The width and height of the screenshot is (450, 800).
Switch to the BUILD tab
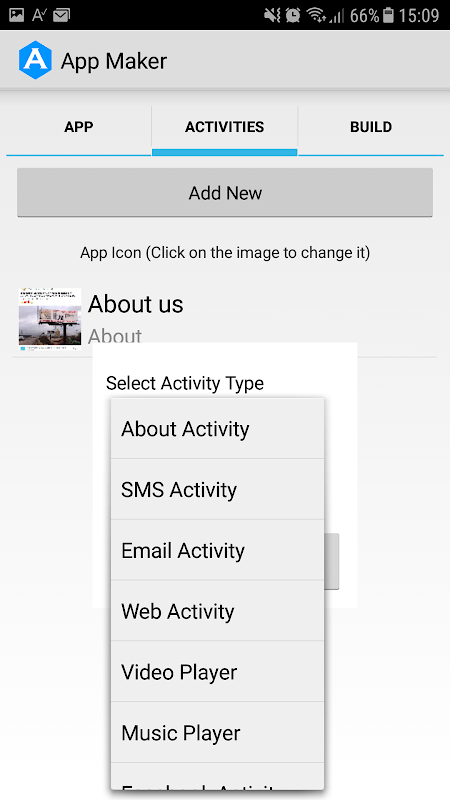coord(371,127)
